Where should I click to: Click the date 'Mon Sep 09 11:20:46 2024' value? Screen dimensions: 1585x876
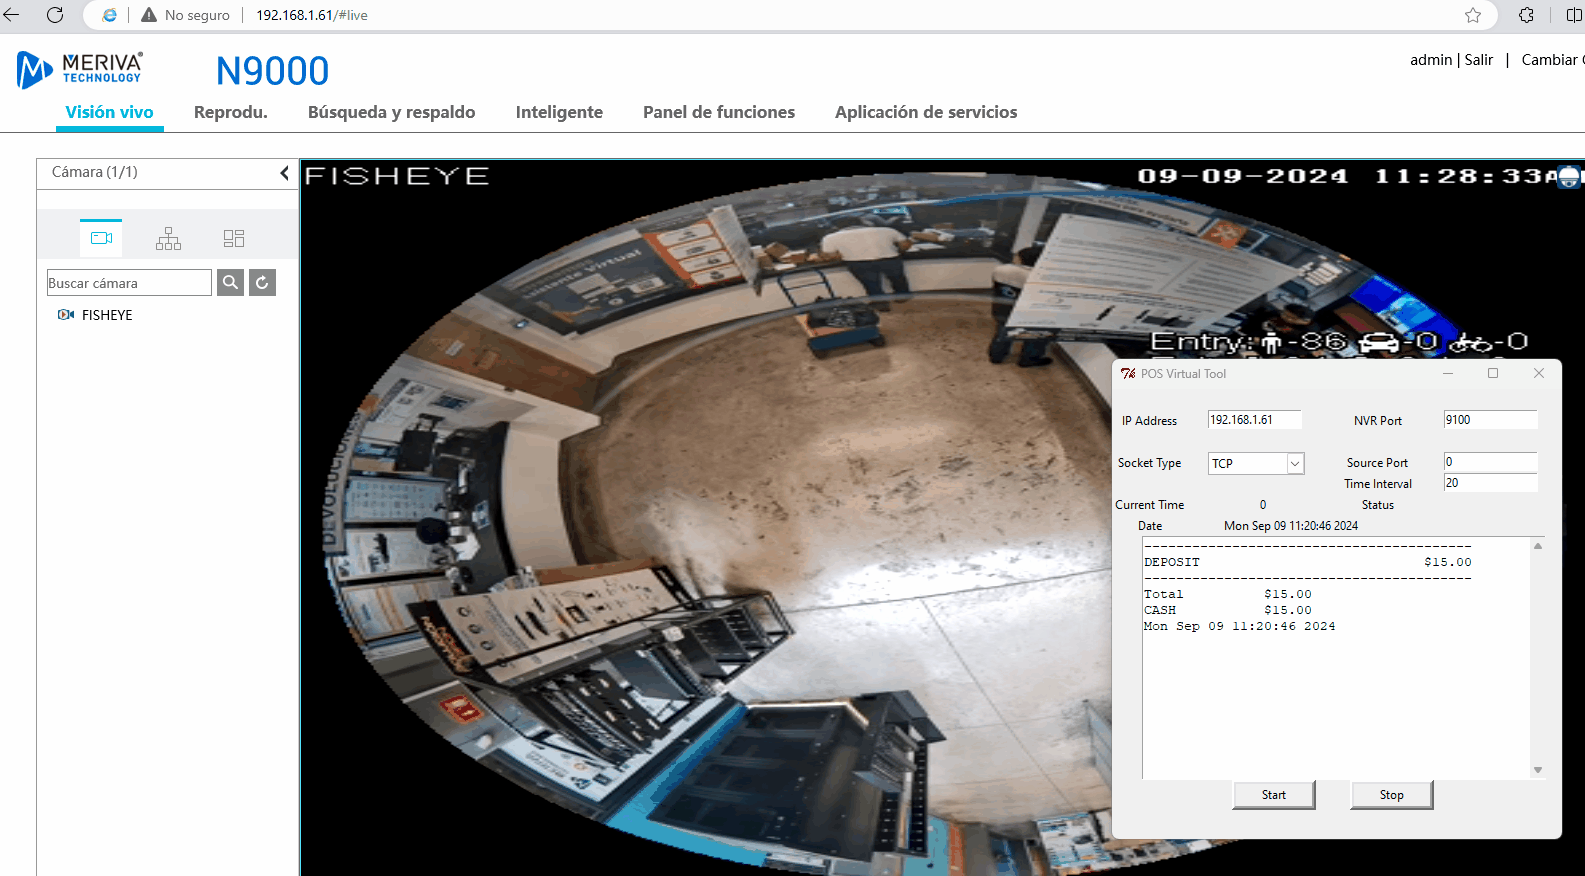click(x=1291, y=526)
